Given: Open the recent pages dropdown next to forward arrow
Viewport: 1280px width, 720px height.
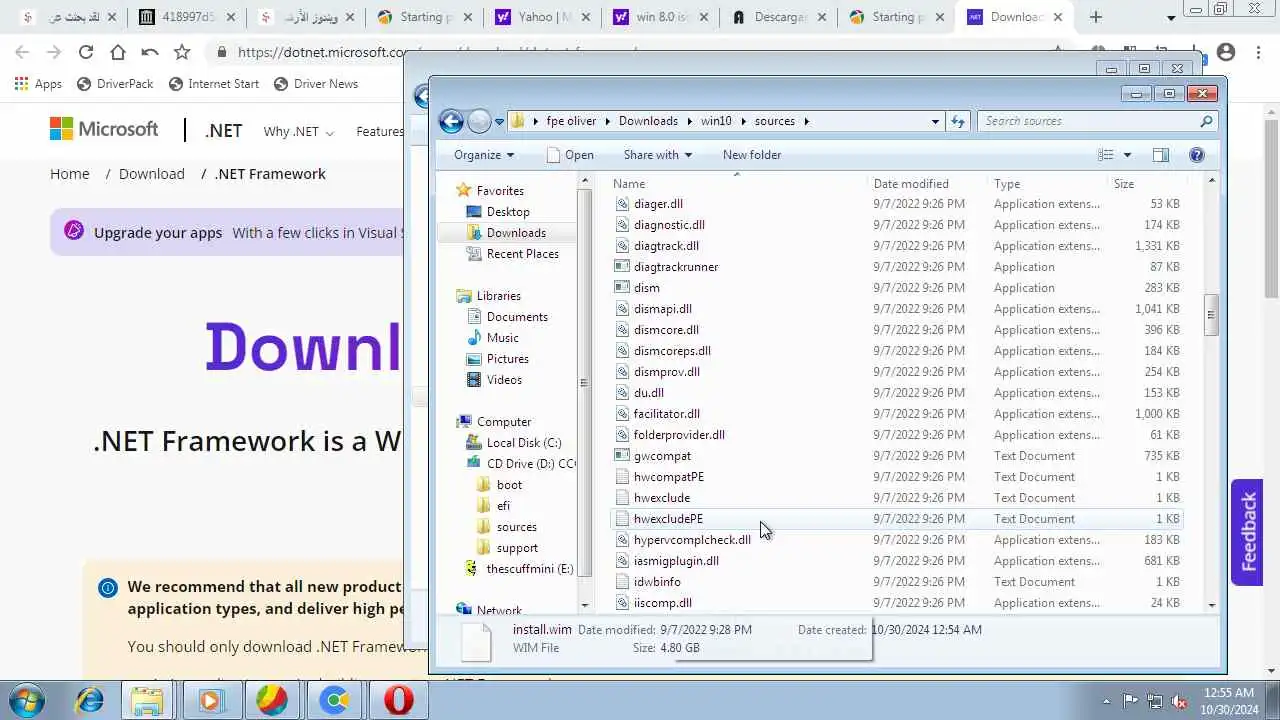Looking at the screenshot, I should click(500, 121).
